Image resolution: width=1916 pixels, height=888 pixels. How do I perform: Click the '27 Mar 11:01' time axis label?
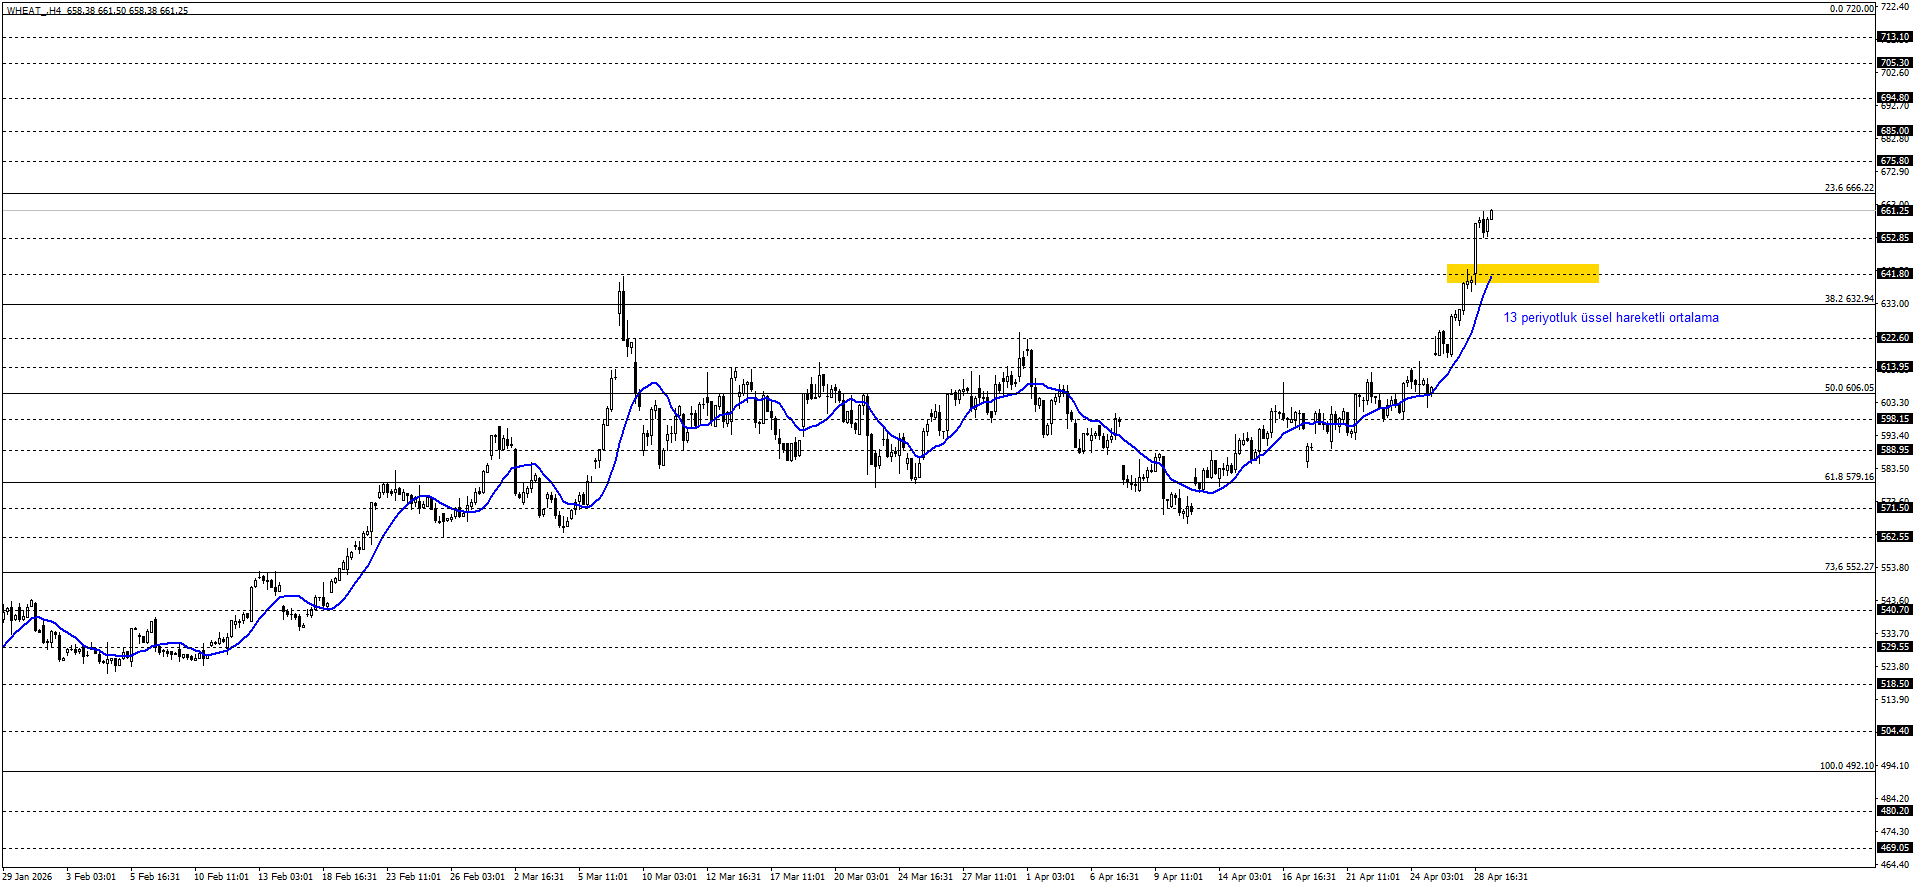(989, 877)
